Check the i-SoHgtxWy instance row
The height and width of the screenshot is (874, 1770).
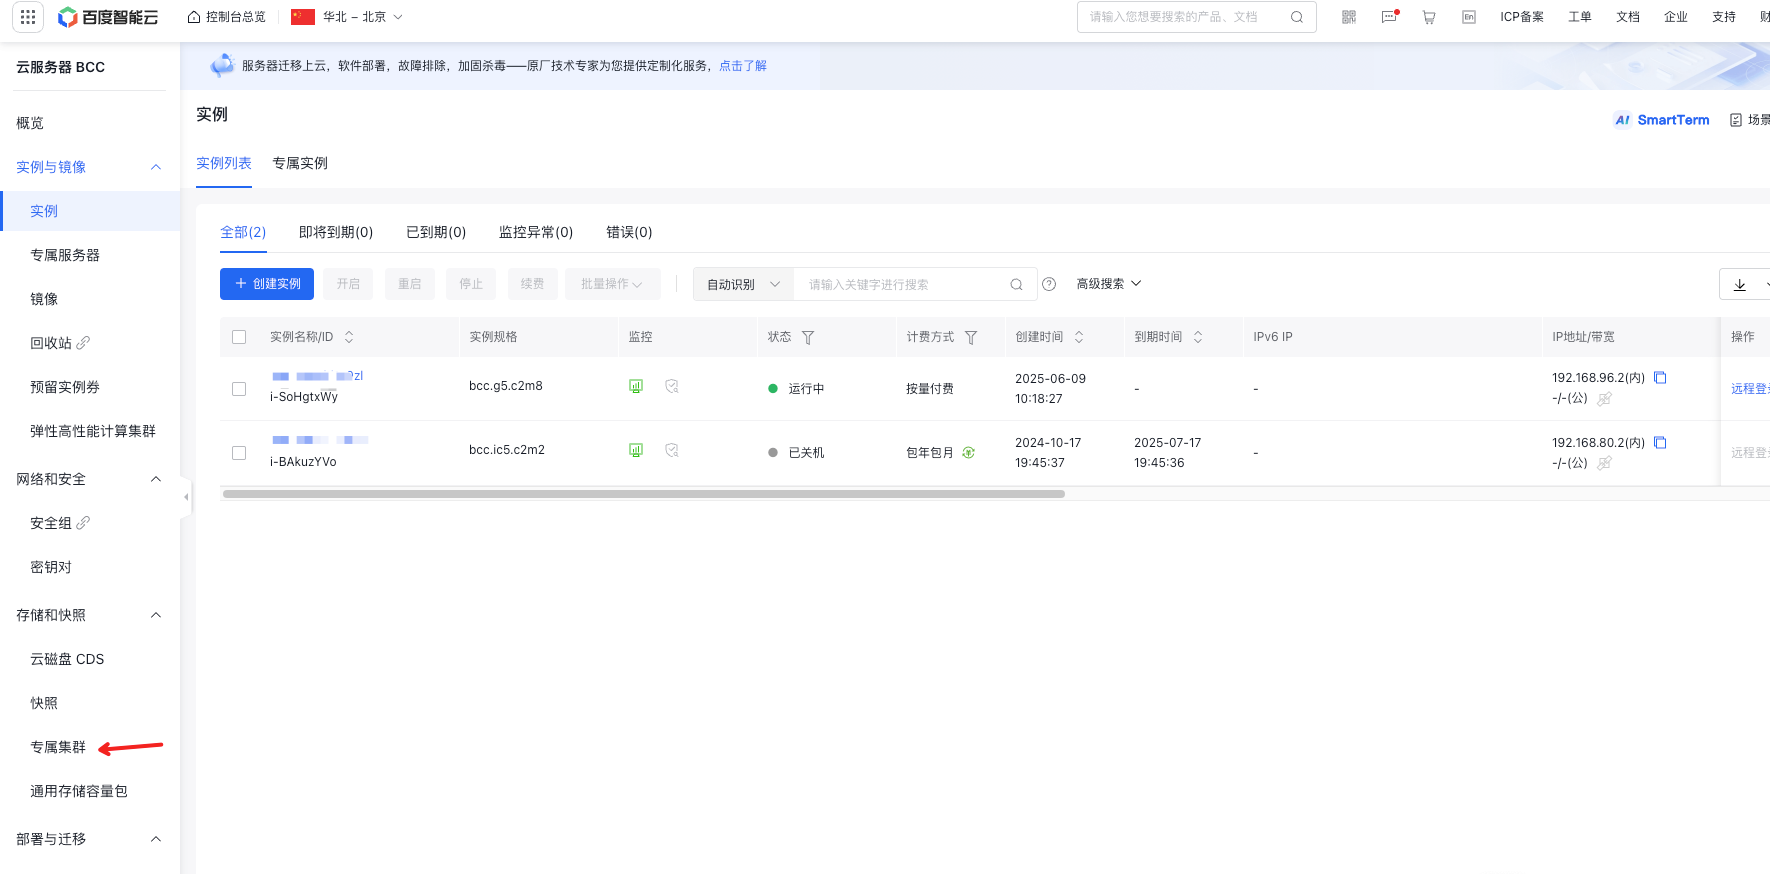239,389
